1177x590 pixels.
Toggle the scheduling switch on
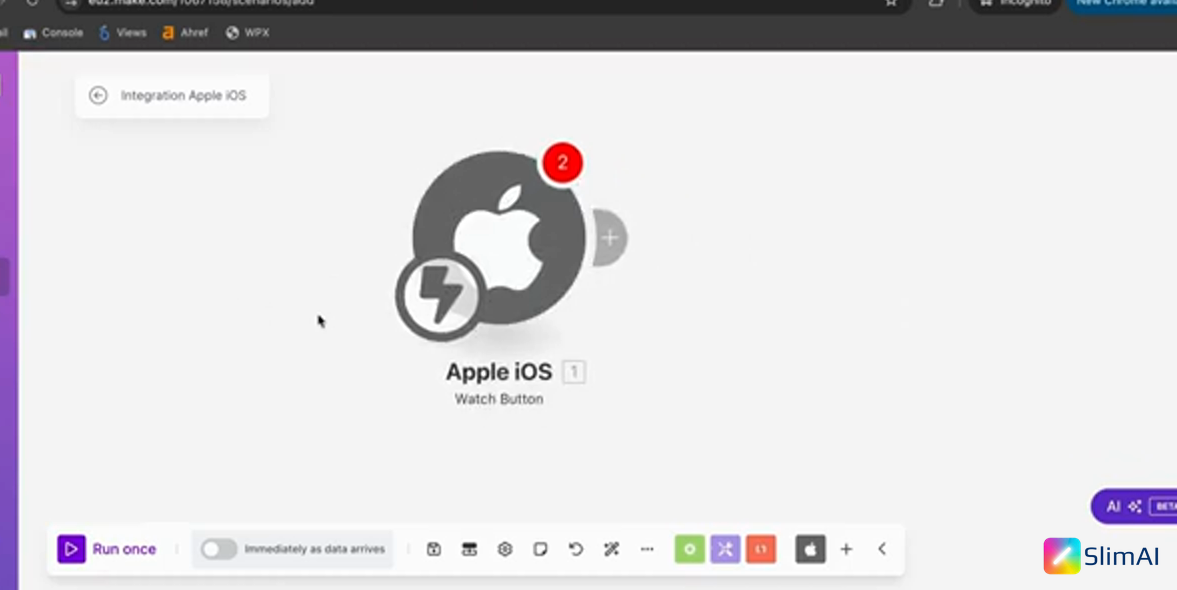218,549
